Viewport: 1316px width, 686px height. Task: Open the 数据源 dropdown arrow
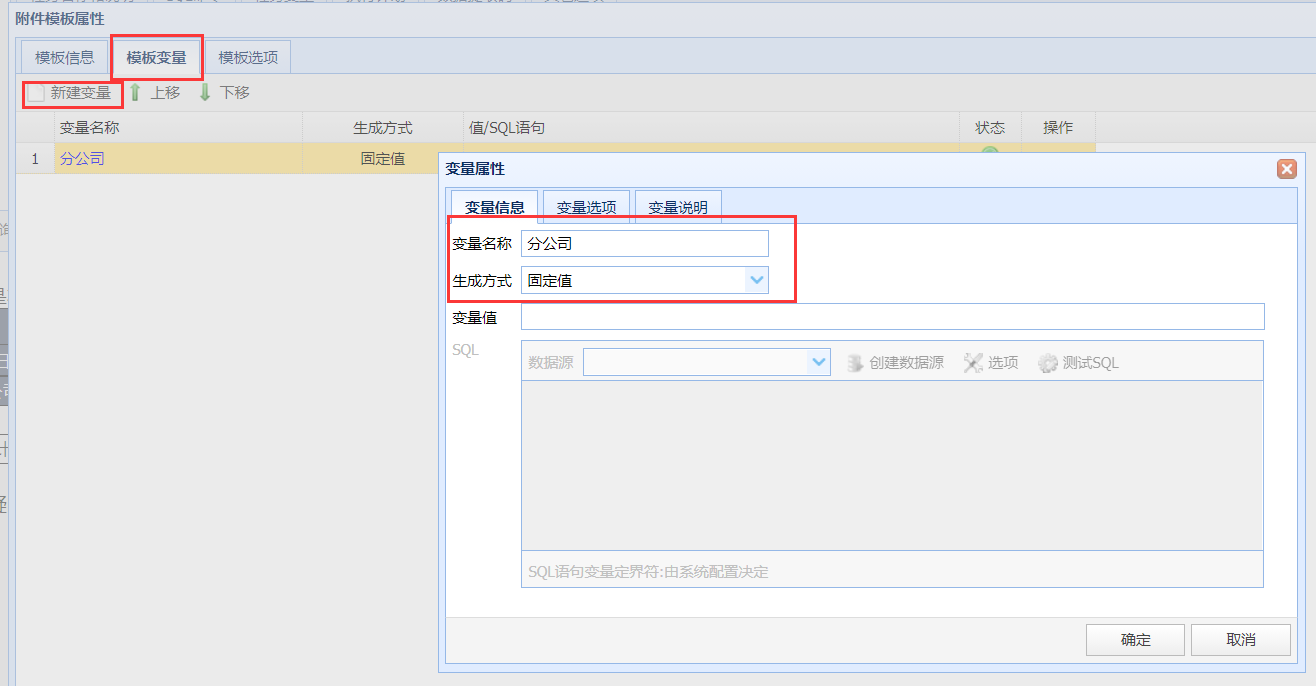coord(819,362)
